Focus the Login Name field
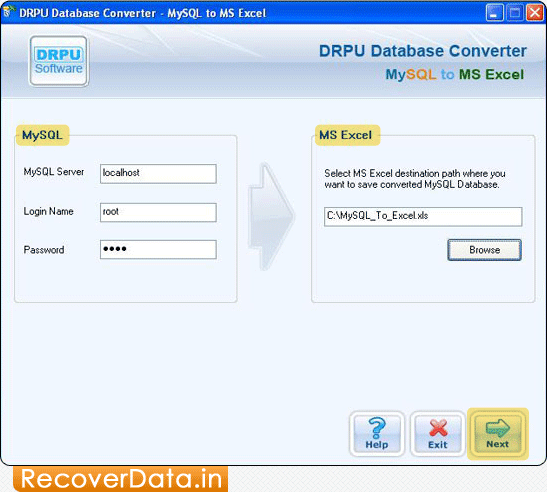The image size is (547, 492). pos(158,212)
